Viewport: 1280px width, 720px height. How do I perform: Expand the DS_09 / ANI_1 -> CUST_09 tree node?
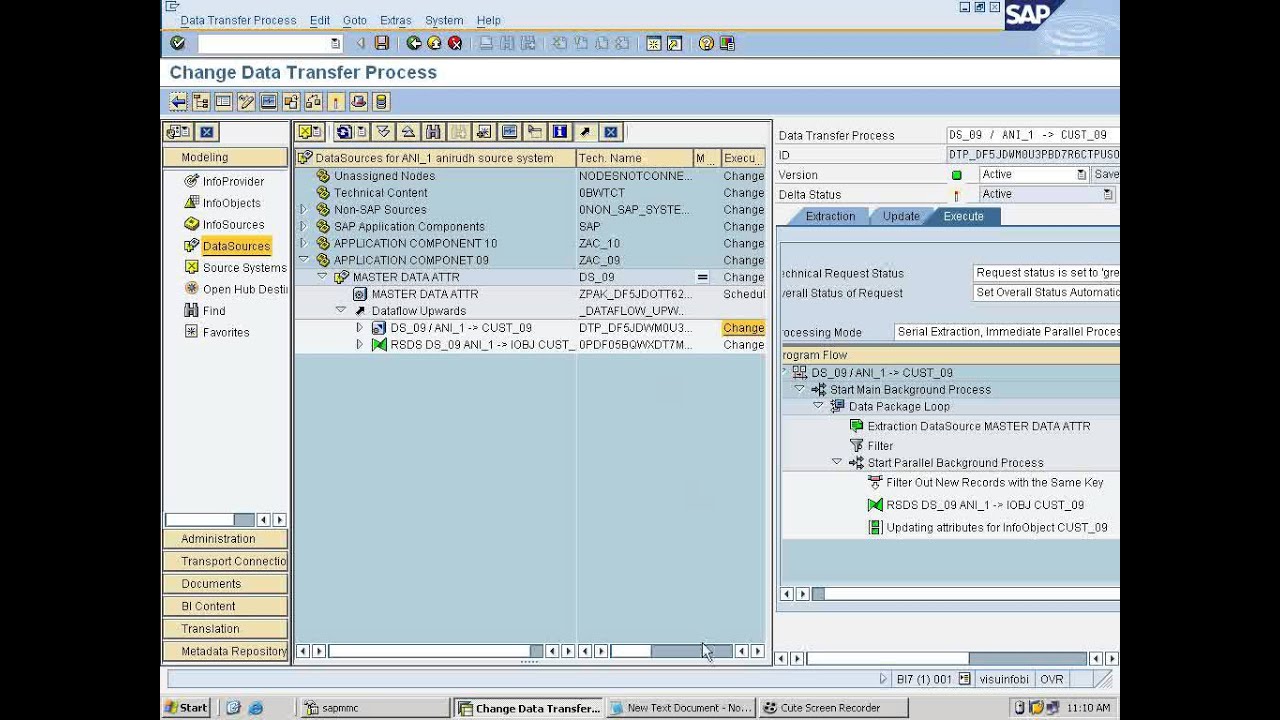(x=359, y=328)
